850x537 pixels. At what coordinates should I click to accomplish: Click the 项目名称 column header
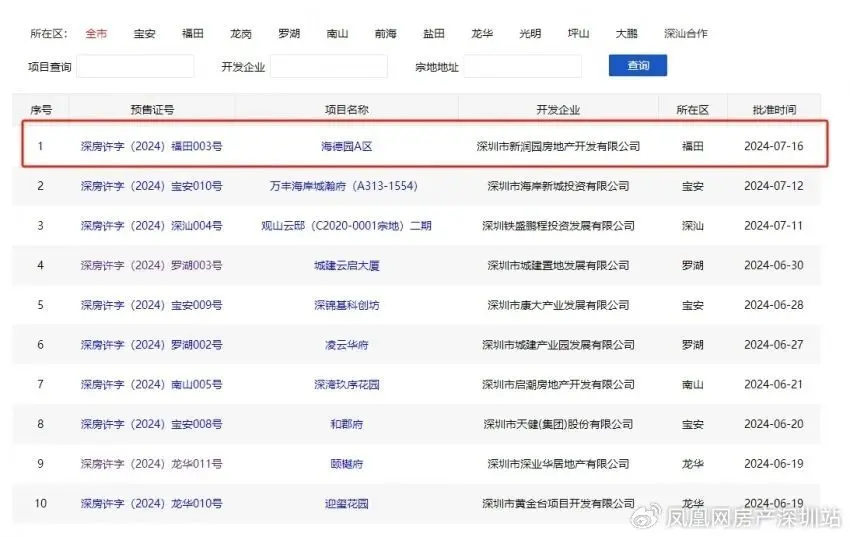coord(346,110)
